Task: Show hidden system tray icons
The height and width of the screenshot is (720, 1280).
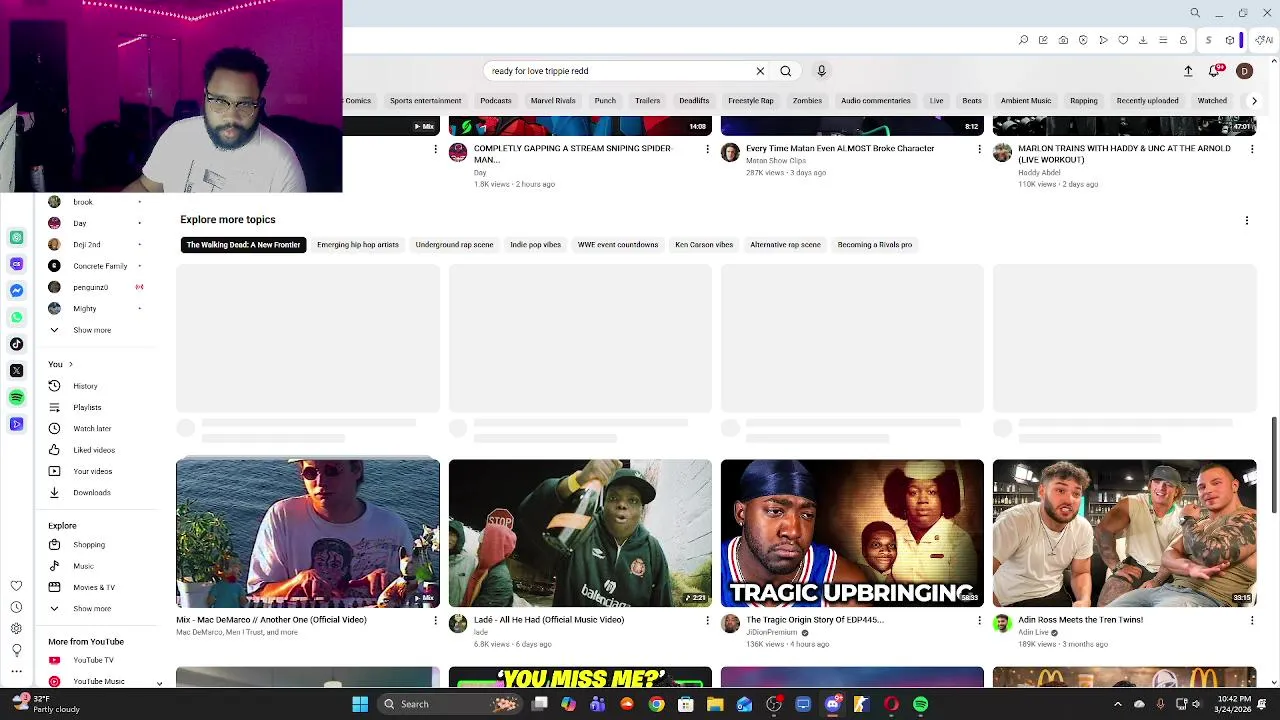Action: click(x=1117, y=704)
